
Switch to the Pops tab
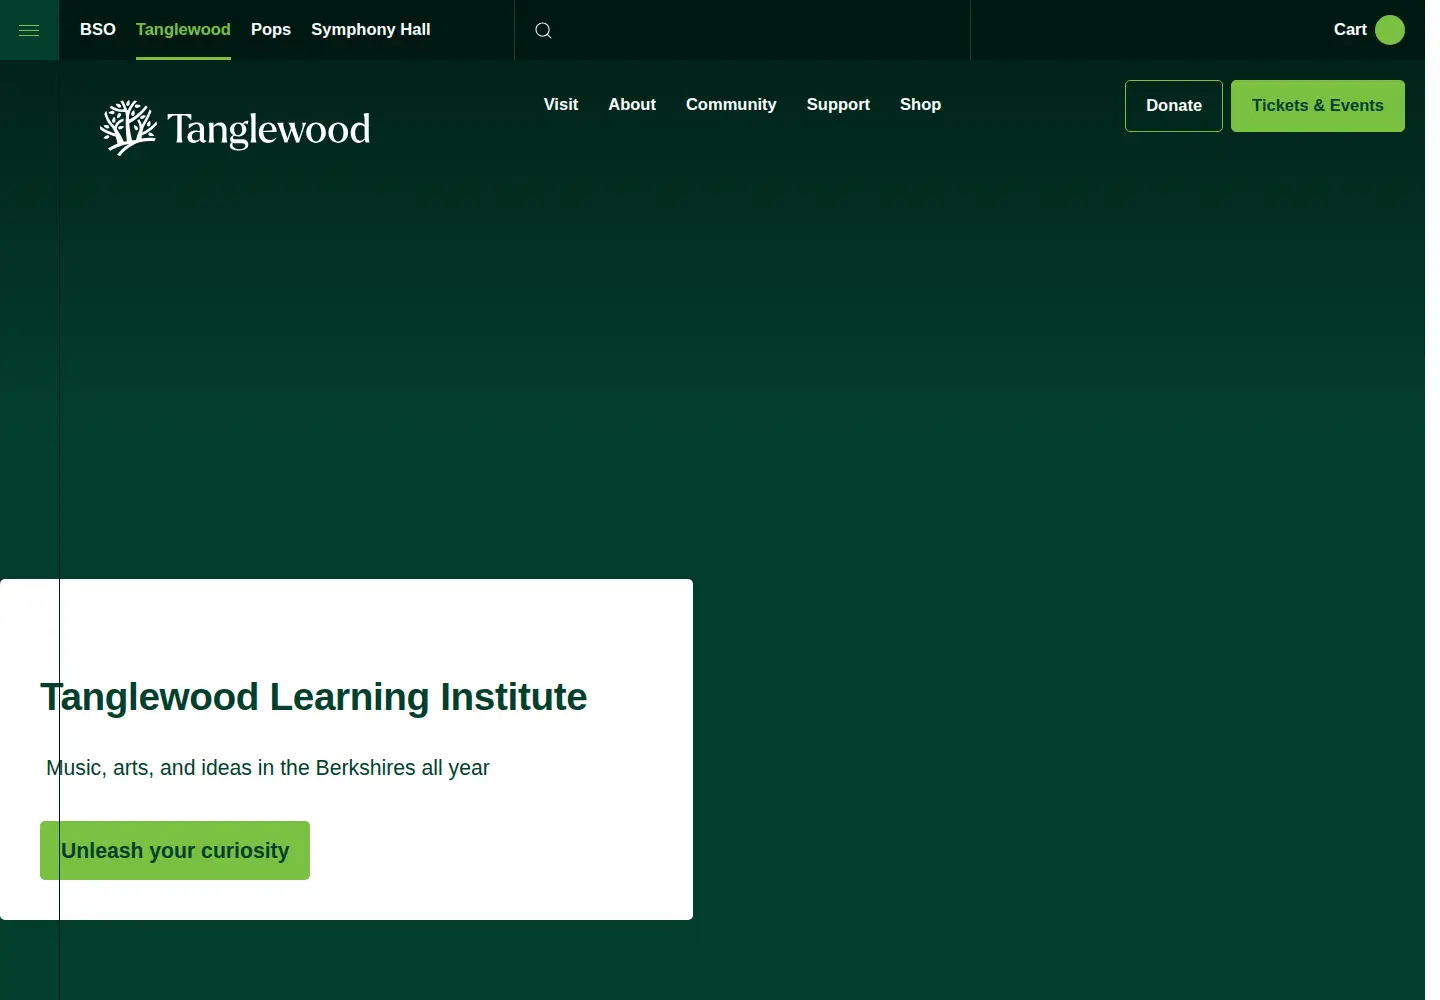[x=271, y=30]
